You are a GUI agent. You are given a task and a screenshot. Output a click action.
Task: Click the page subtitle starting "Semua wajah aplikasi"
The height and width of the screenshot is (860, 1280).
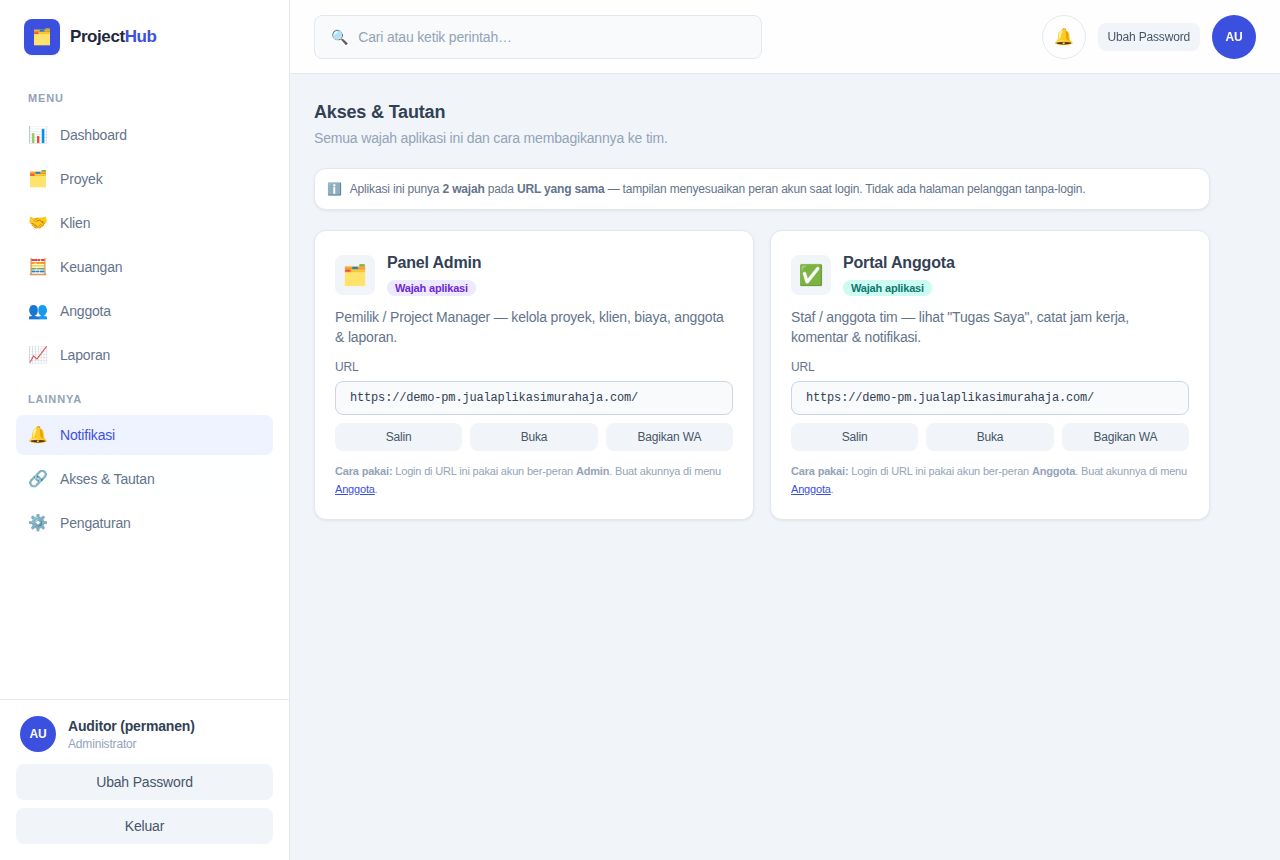[x=491, y=138]
